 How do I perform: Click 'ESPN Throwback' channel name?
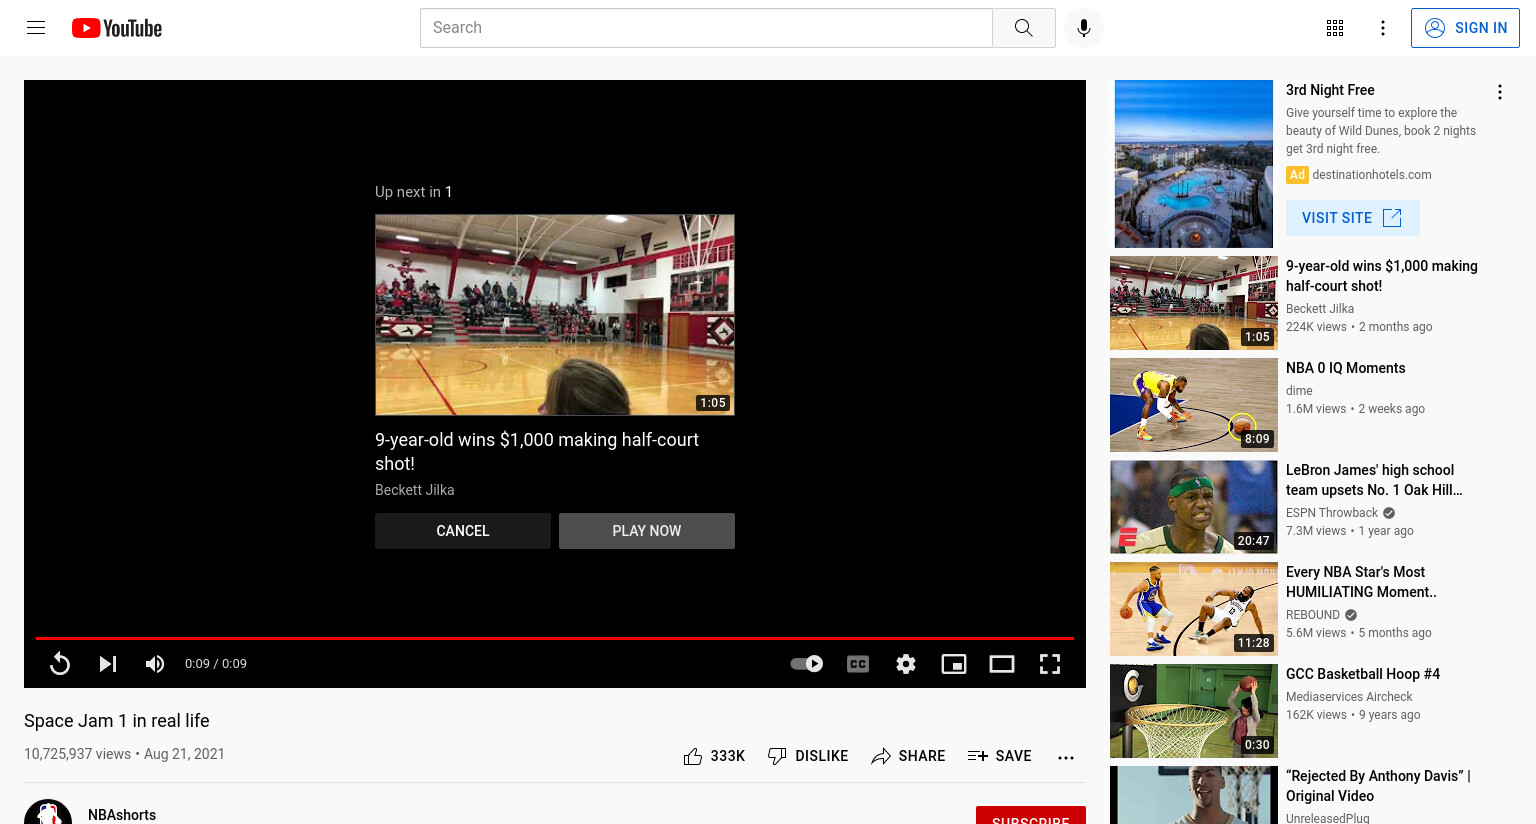coord(1332,513)
